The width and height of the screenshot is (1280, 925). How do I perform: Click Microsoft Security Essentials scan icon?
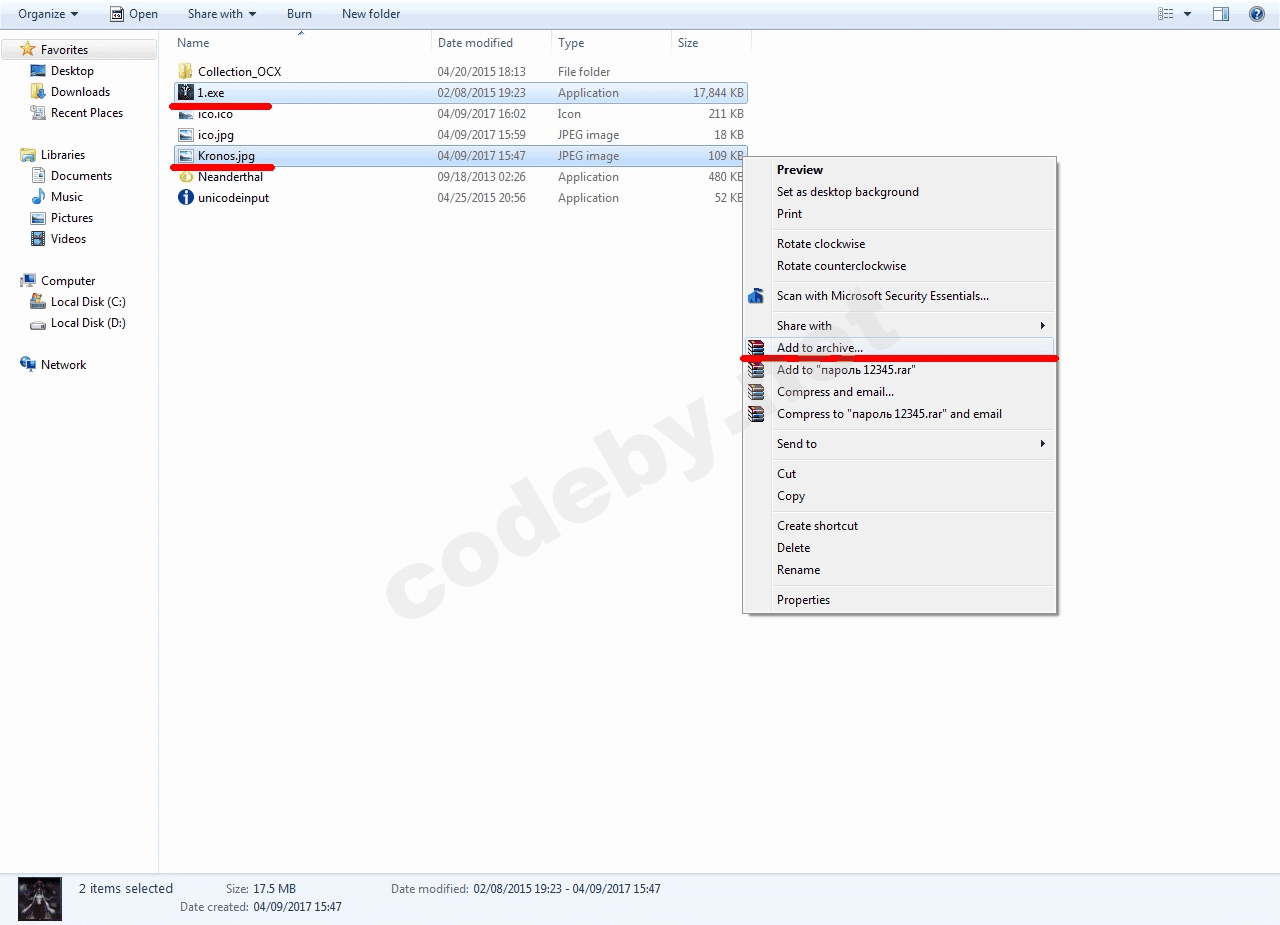[756, 296]
